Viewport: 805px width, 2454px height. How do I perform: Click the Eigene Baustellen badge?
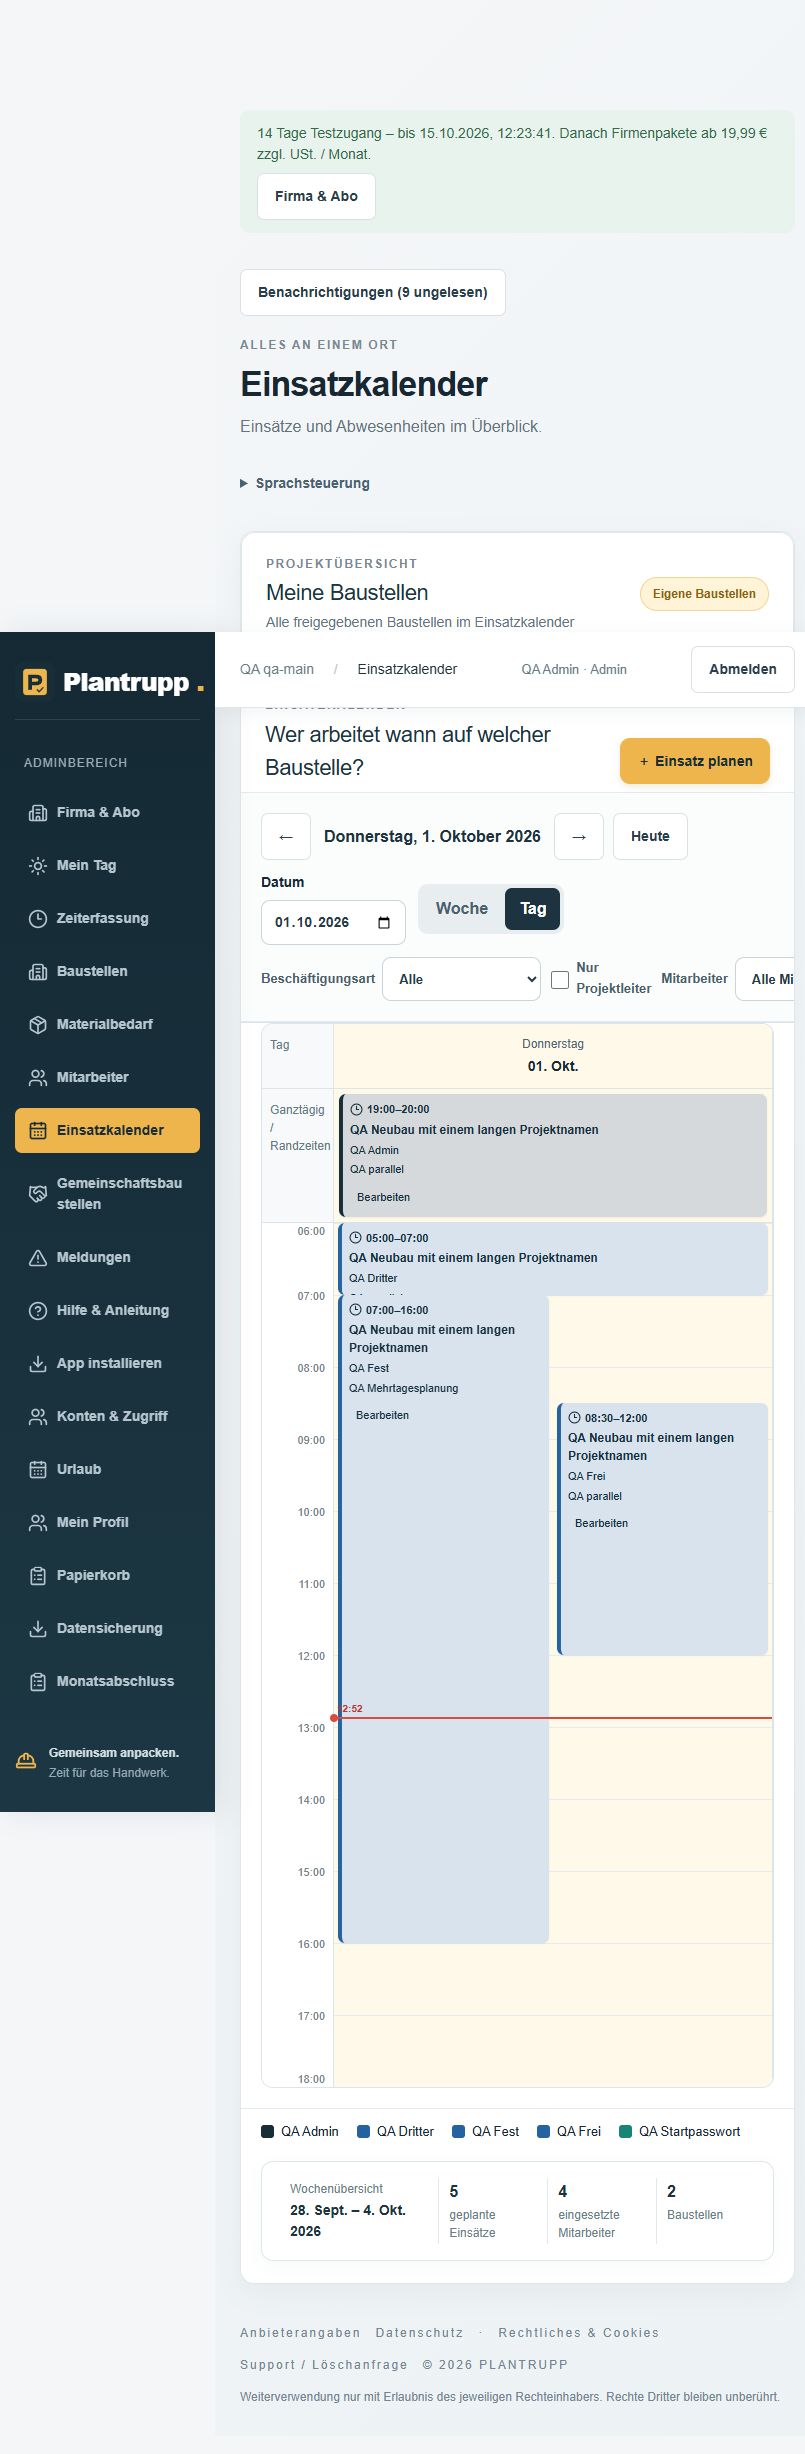click(x=704, y=594)
